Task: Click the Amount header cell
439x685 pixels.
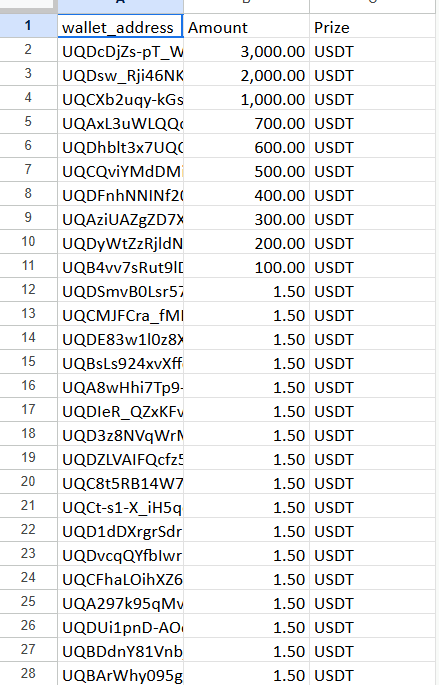Action: [x=246, y=26]
